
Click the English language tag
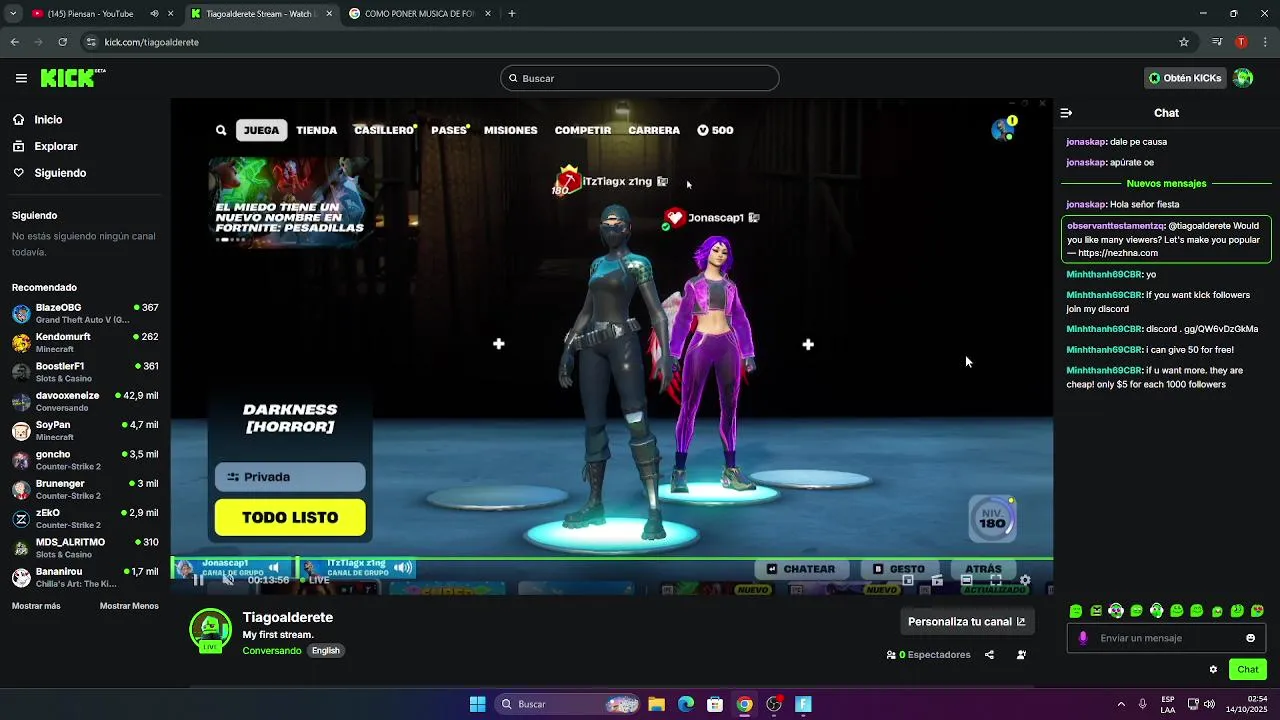tap(326, 651)
